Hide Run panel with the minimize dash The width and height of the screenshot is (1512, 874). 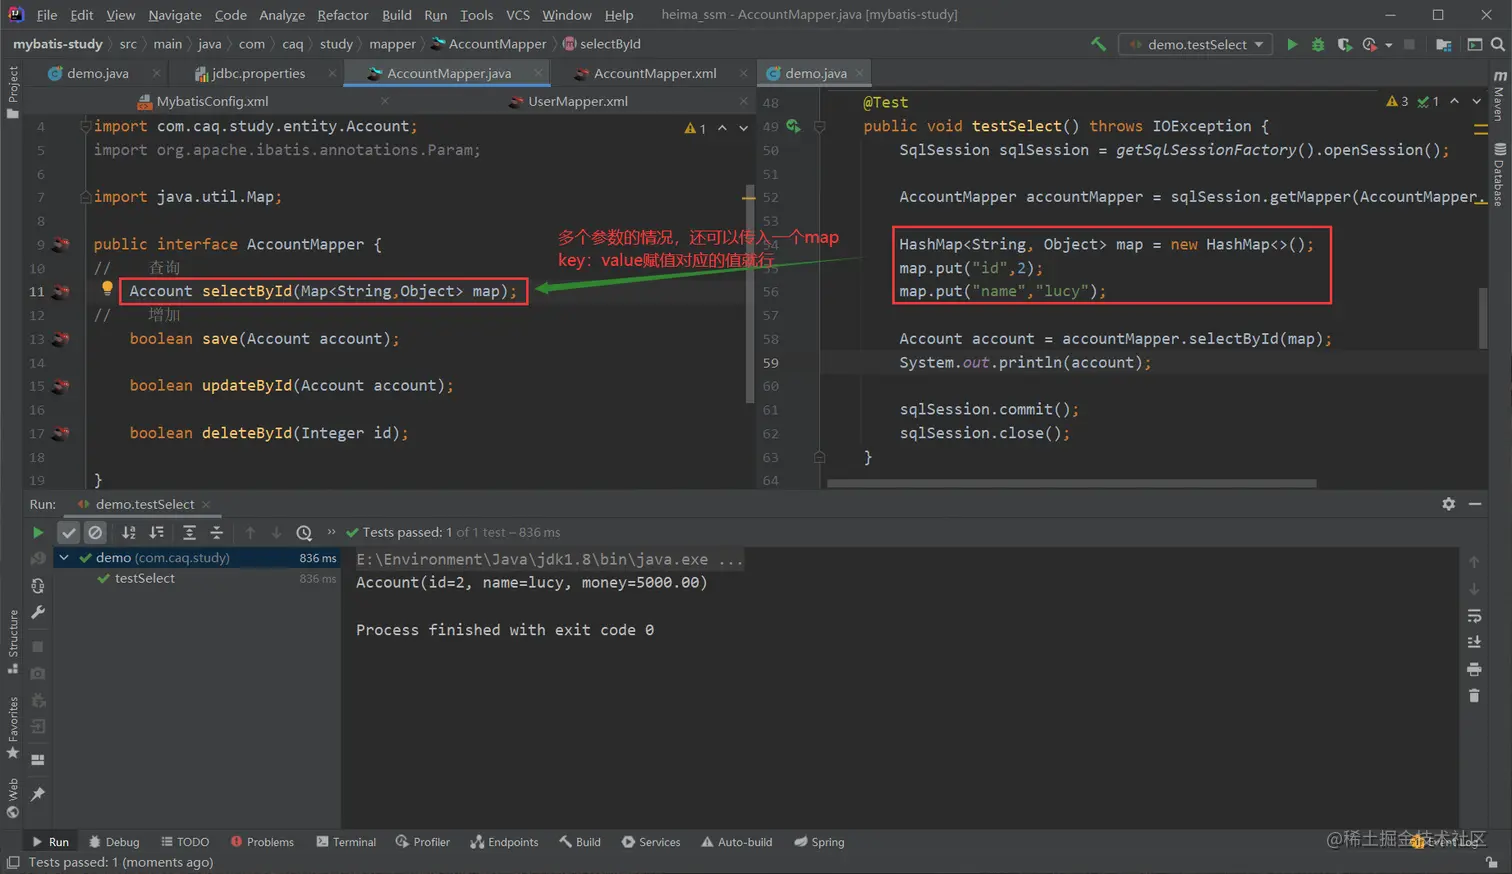point(1475,504)
